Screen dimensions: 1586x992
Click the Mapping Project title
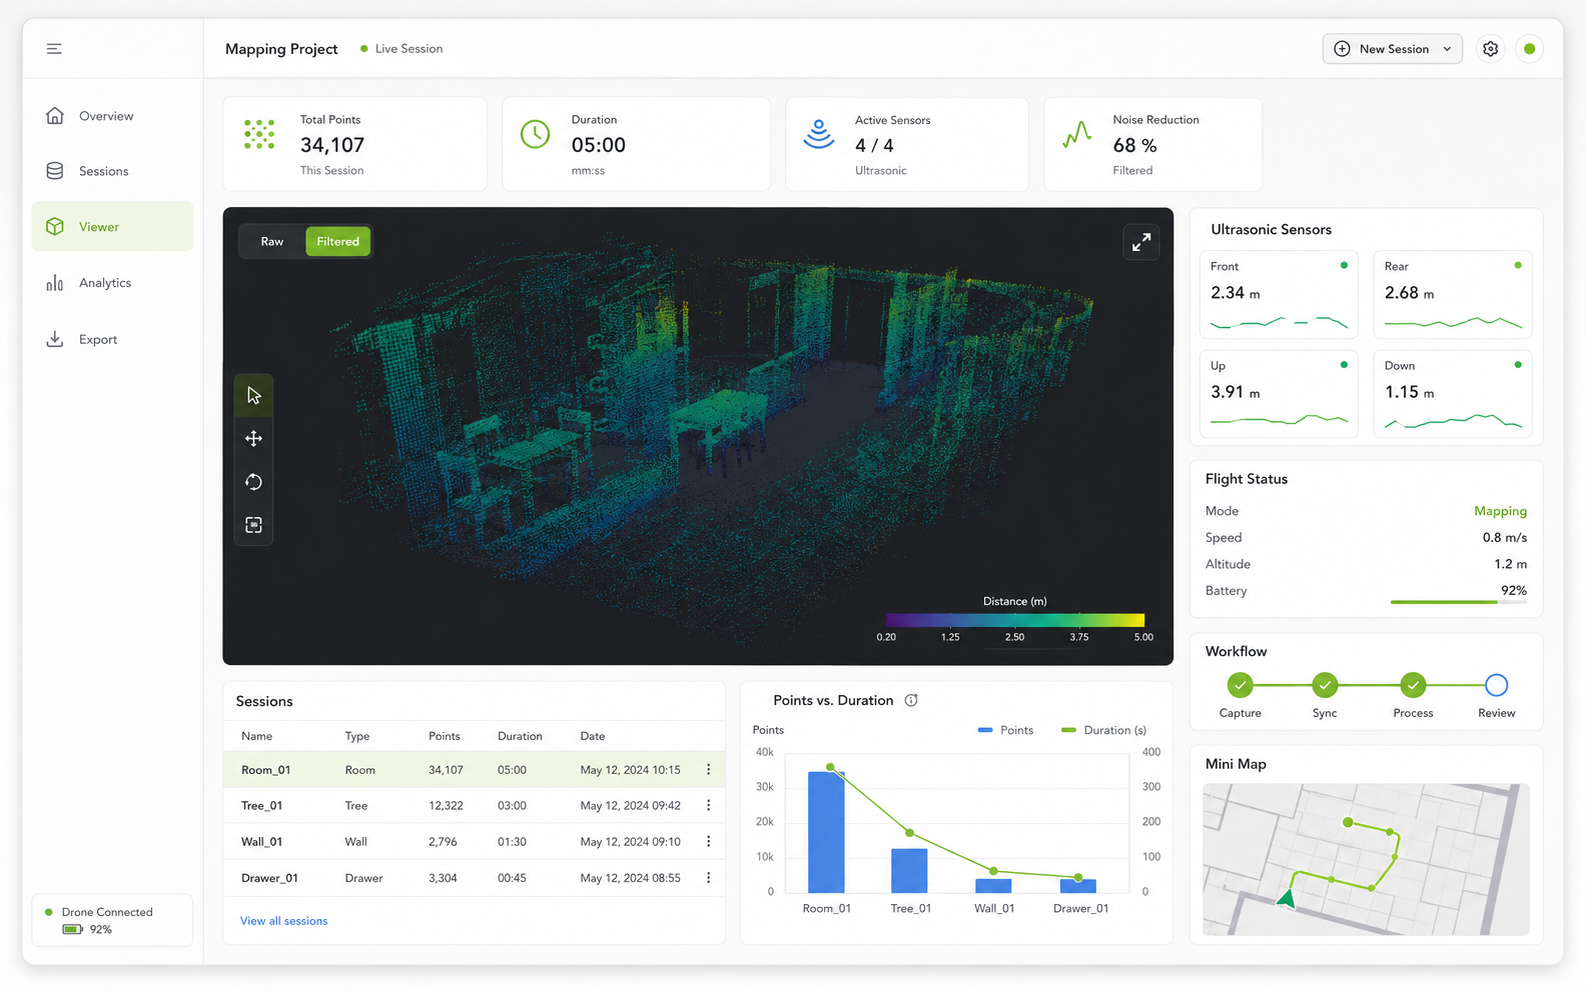(x=281, y=49)
